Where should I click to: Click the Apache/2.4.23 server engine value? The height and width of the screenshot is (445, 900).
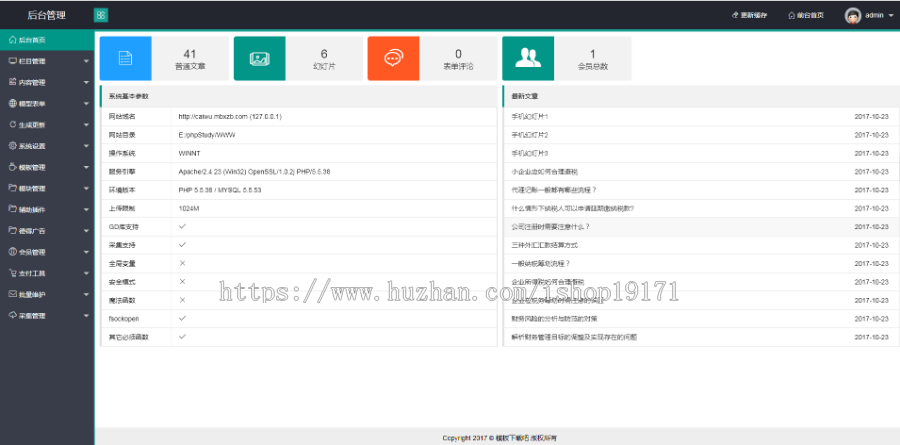pos(254,172)
